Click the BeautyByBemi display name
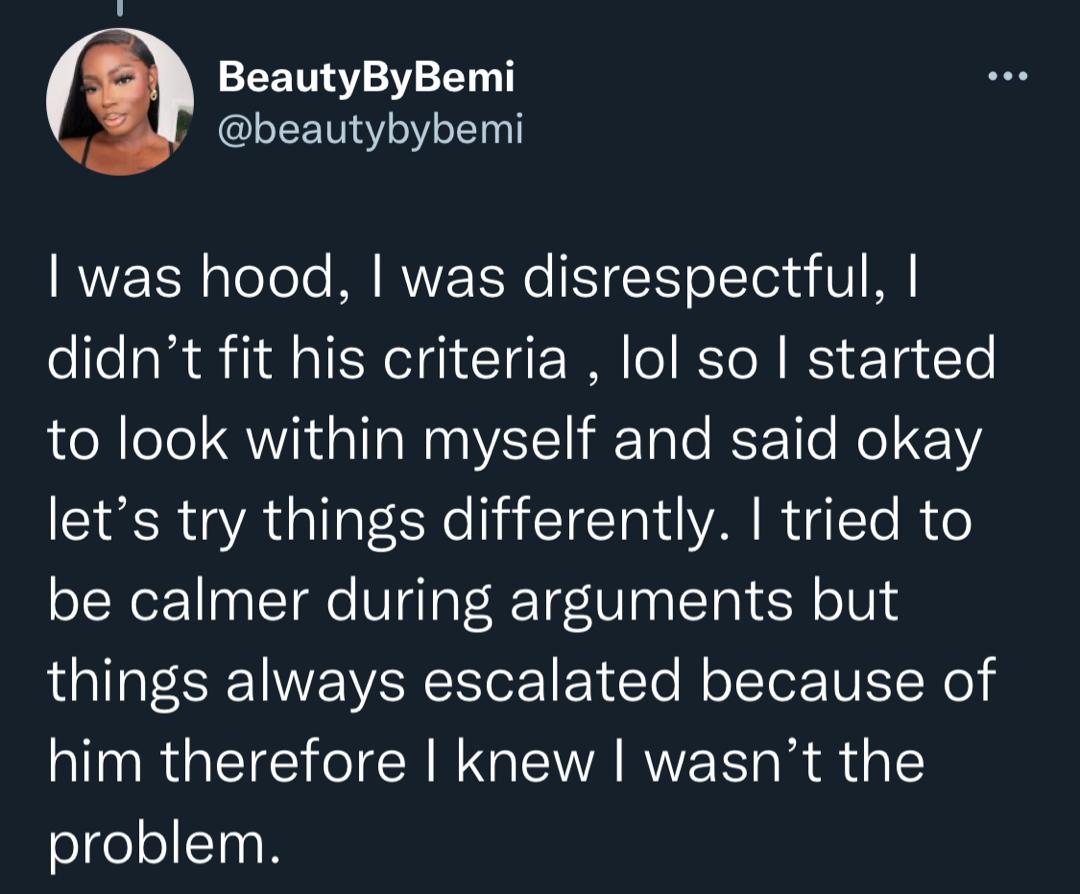1080x894 pixels. [366, 76]
